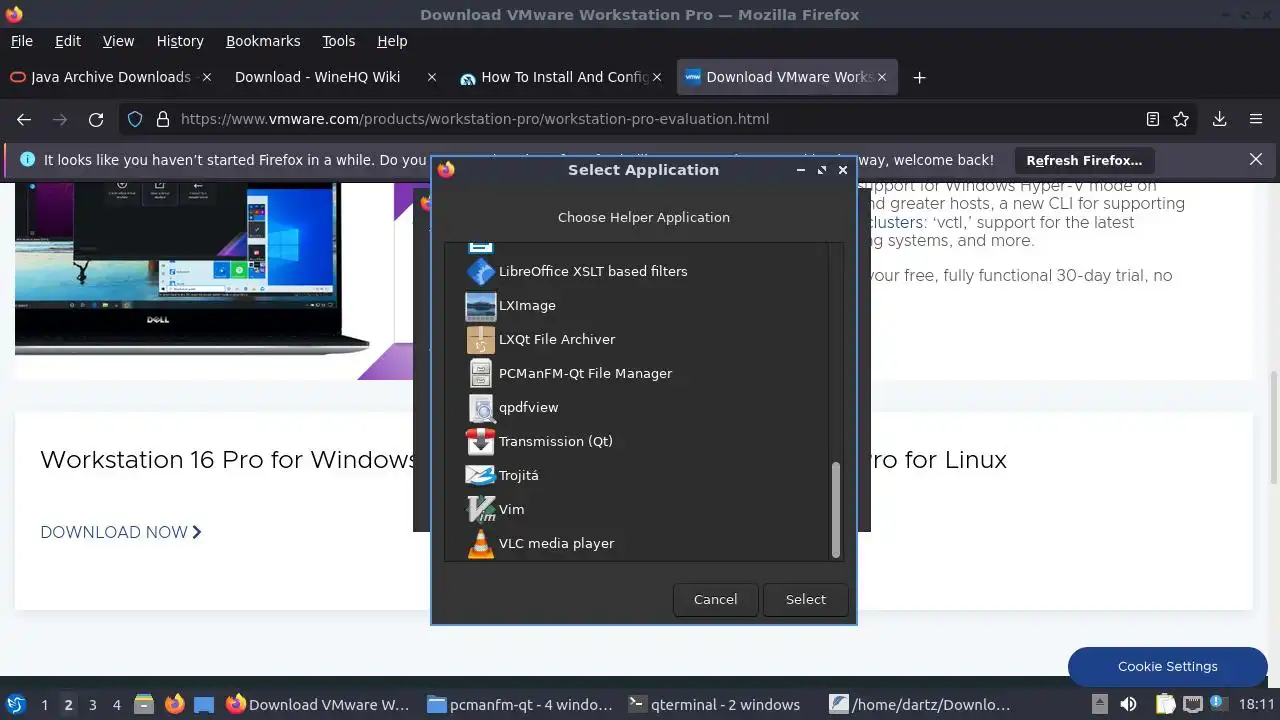1280x720 pixels.
Task: Open the File menu
Action: coord(21,41)
